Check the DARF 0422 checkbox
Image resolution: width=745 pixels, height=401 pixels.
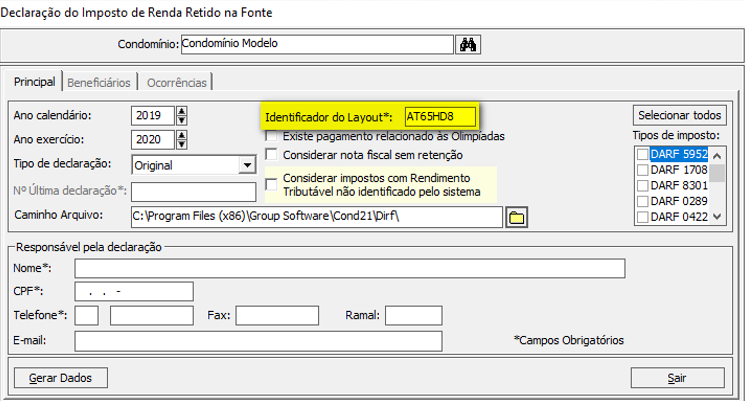(x=642, y=217)
